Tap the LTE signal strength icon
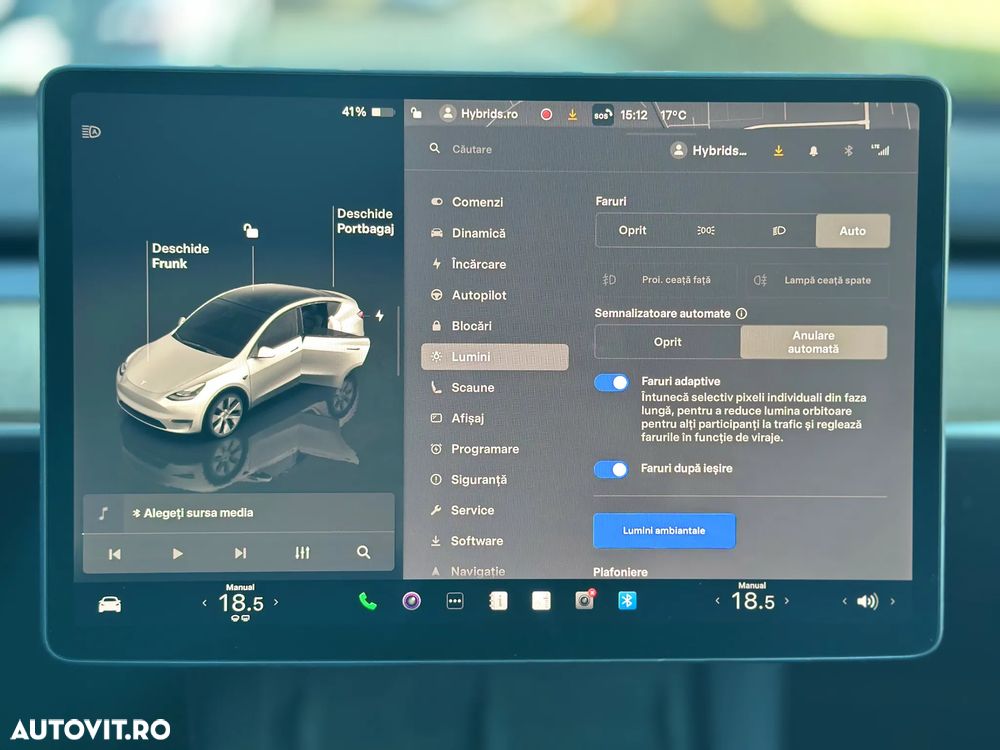 (x=880, y=150)
